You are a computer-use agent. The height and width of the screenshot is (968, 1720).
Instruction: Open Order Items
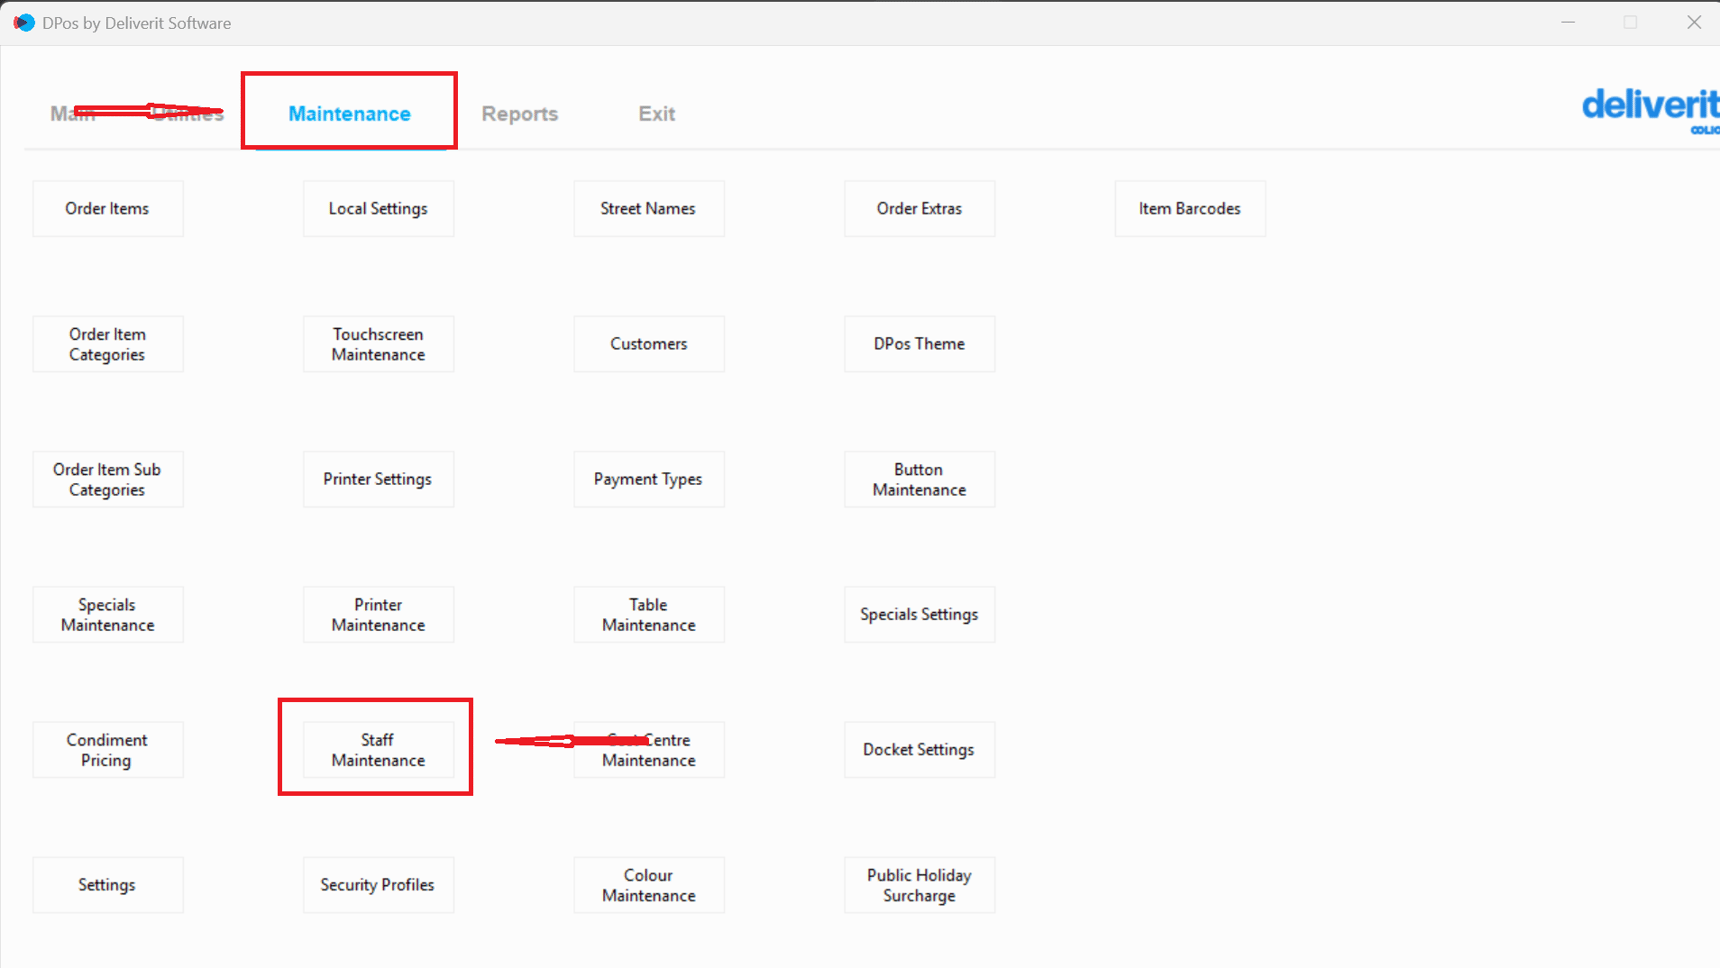(x=107, y=209)
